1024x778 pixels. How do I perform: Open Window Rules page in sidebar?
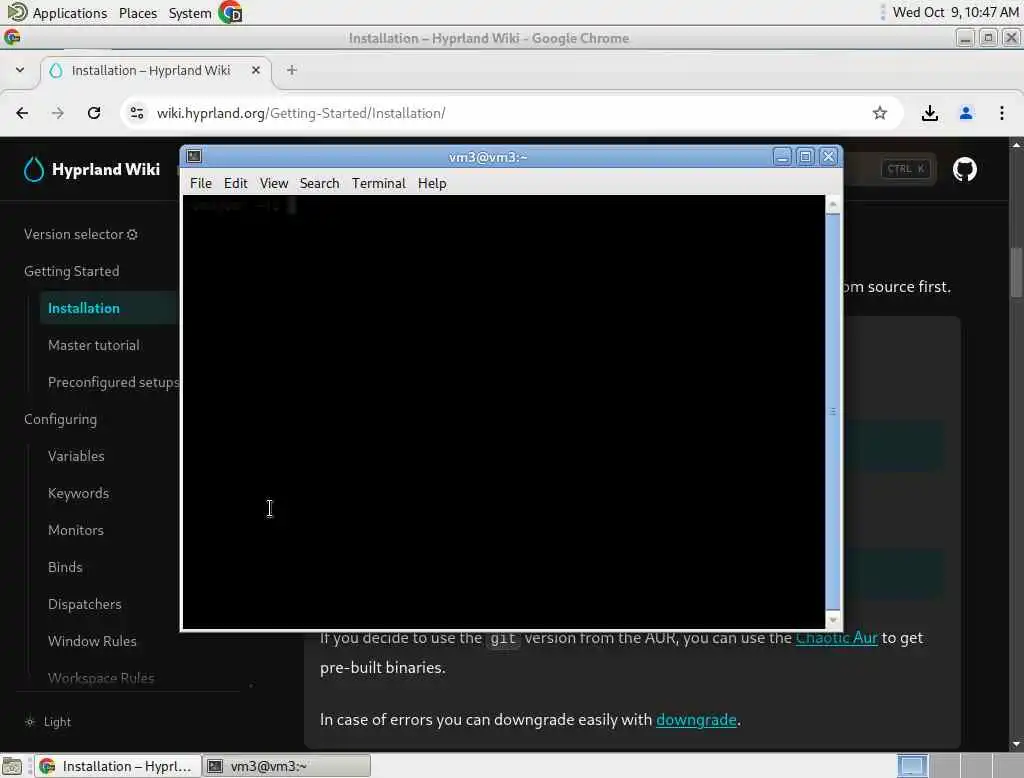click(92, 641)
